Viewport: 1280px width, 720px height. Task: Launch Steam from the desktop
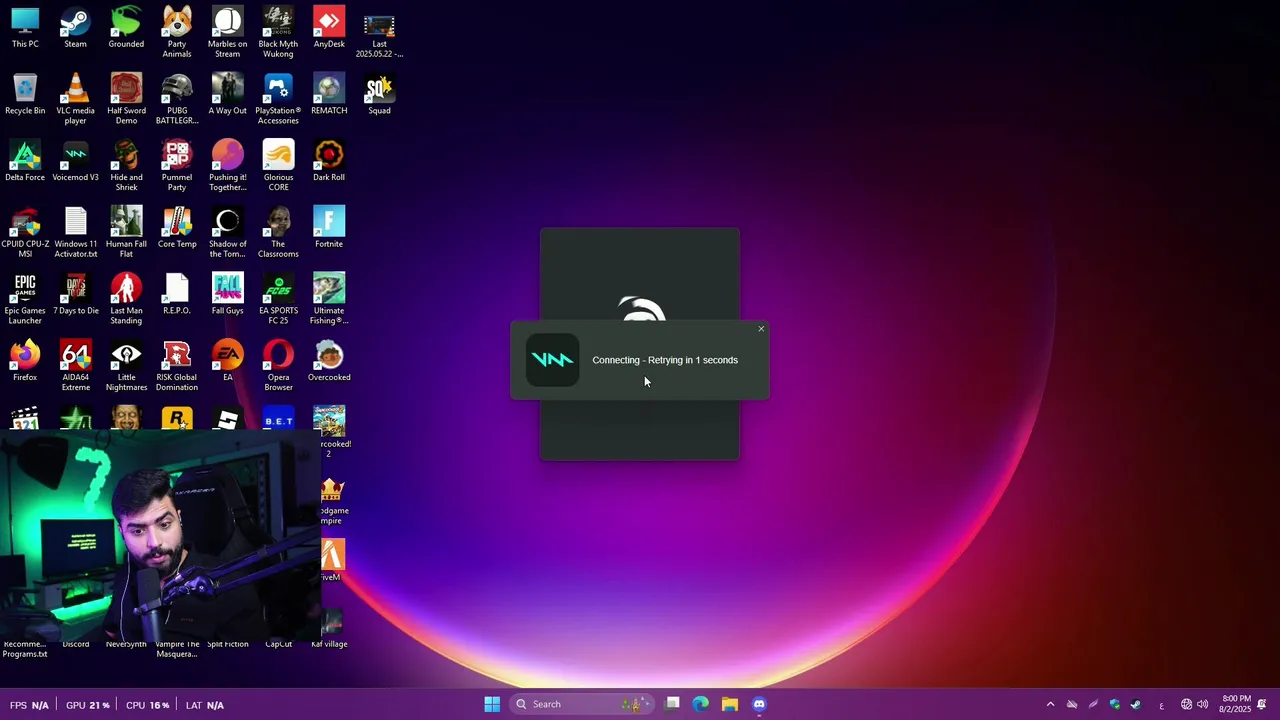(75, 28)
